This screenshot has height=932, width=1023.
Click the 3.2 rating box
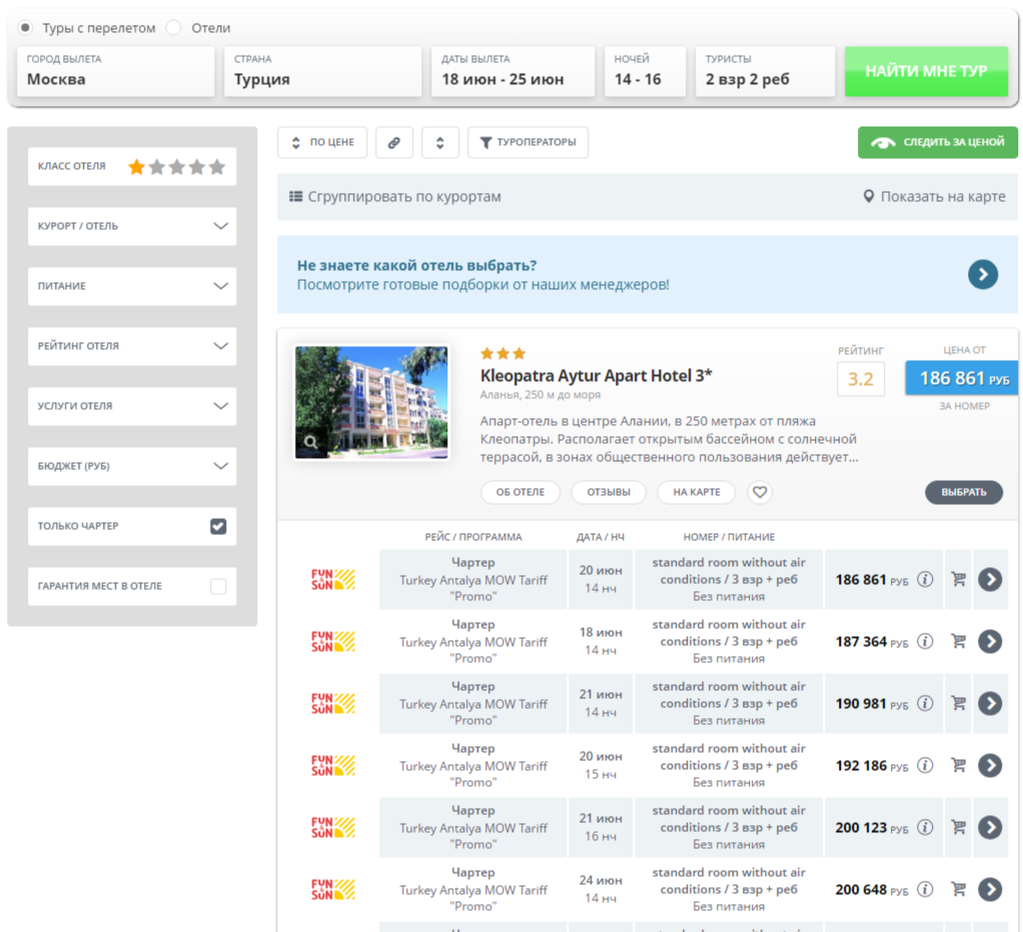point(861,379)
